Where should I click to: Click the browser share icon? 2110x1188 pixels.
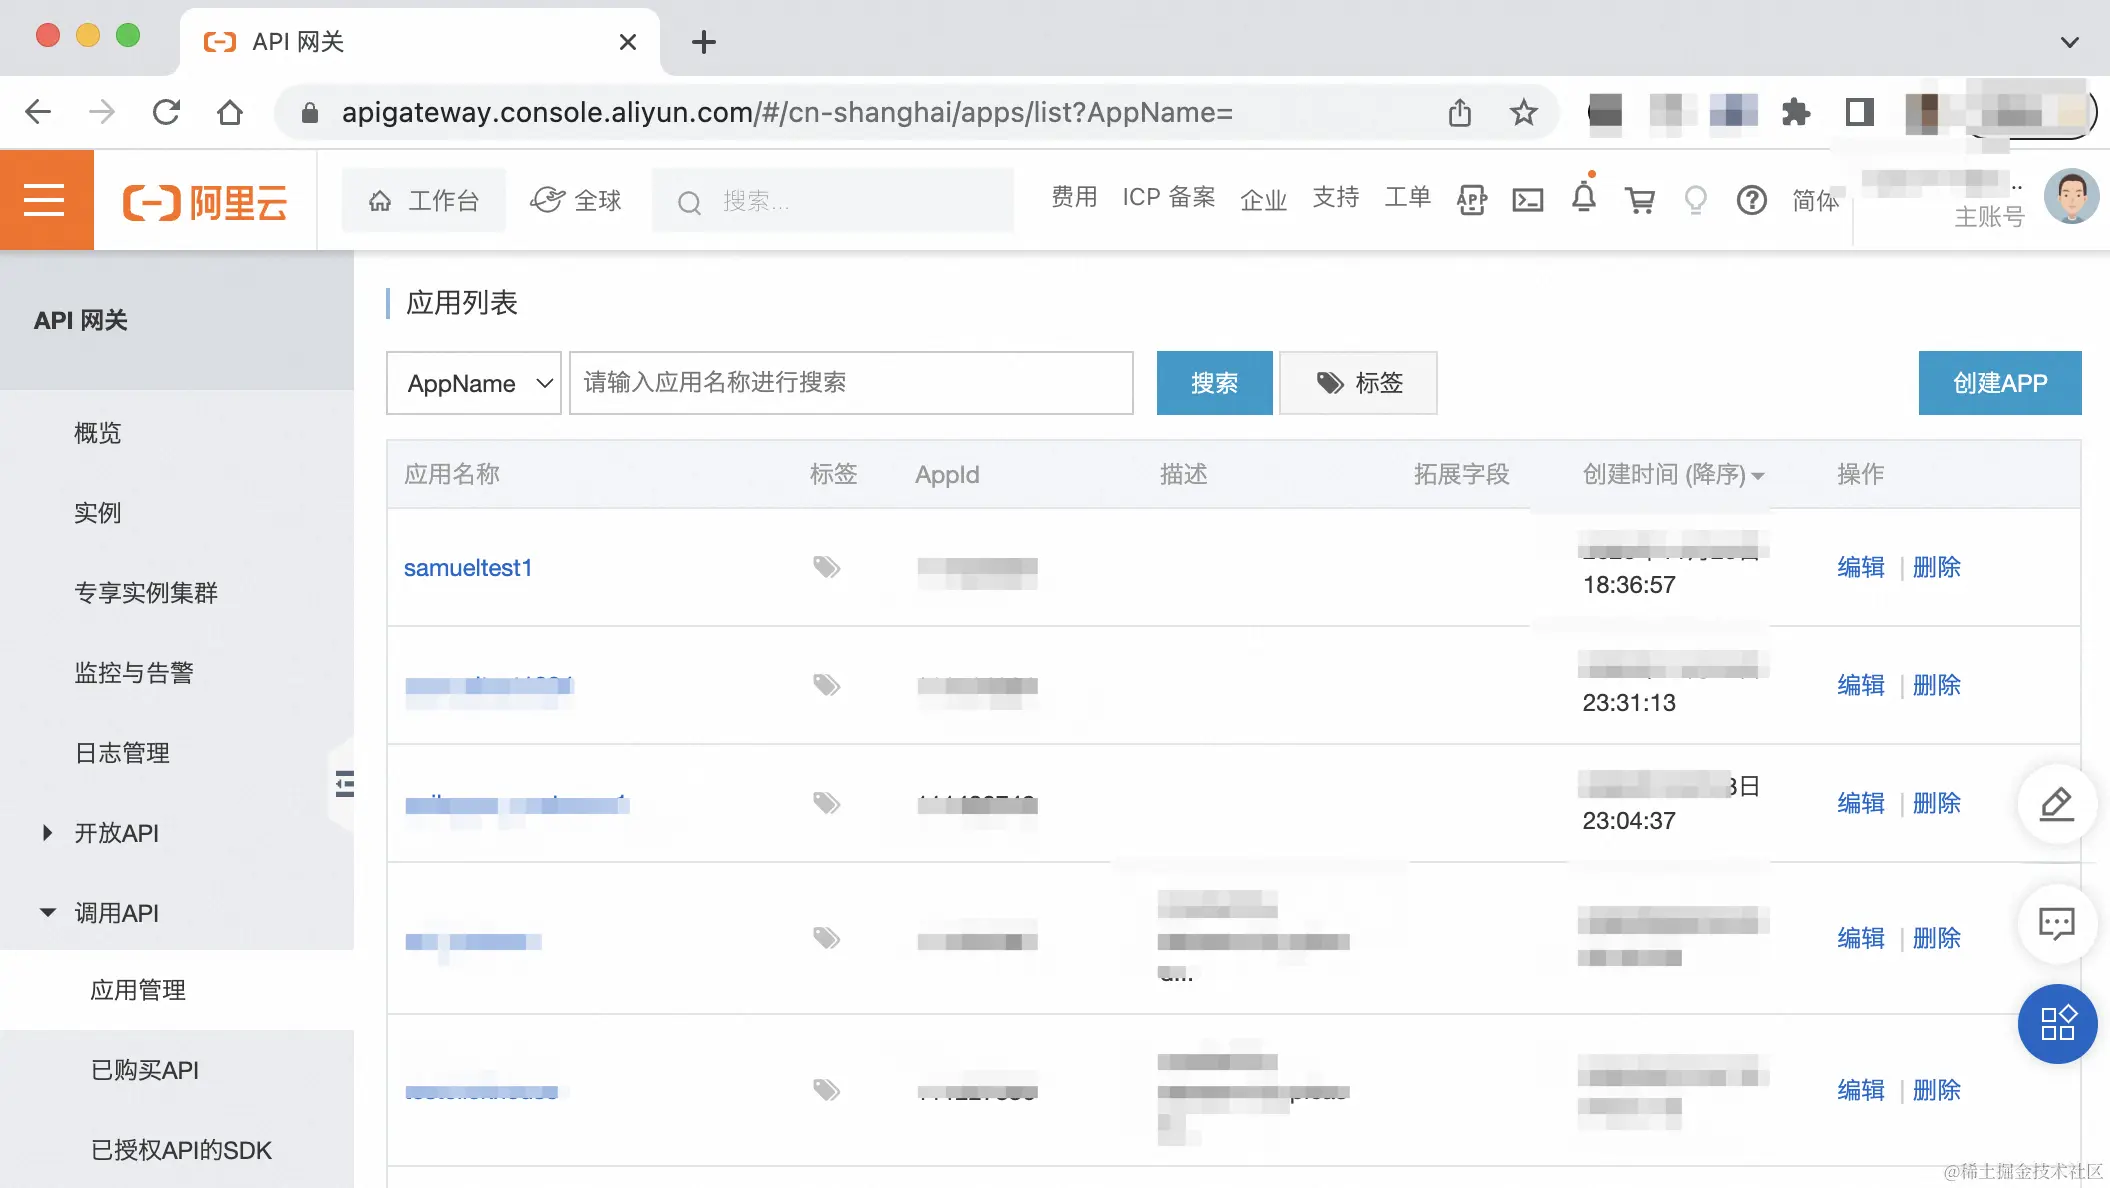[1460, 112]
